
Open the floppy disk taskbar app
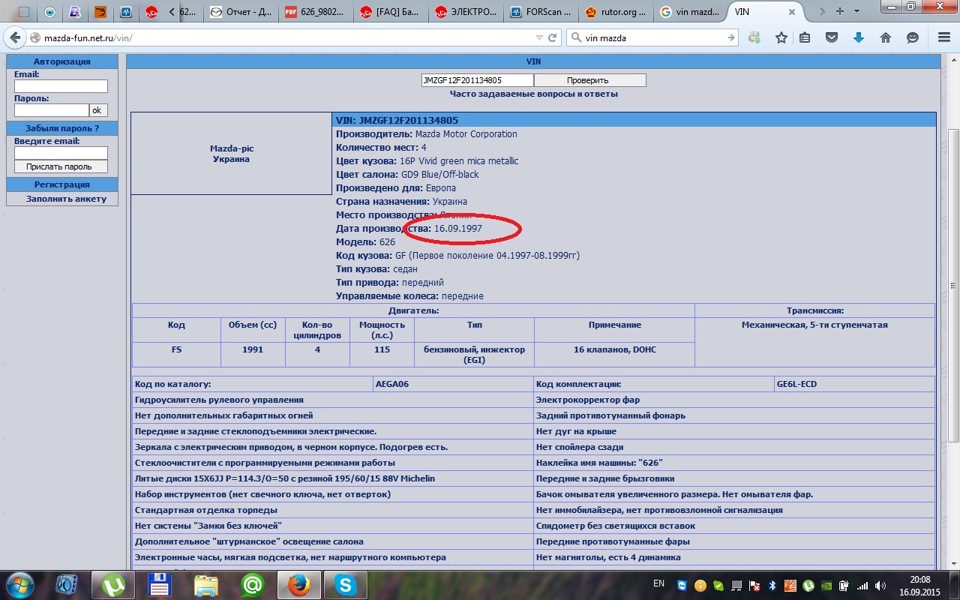point(159,585)
